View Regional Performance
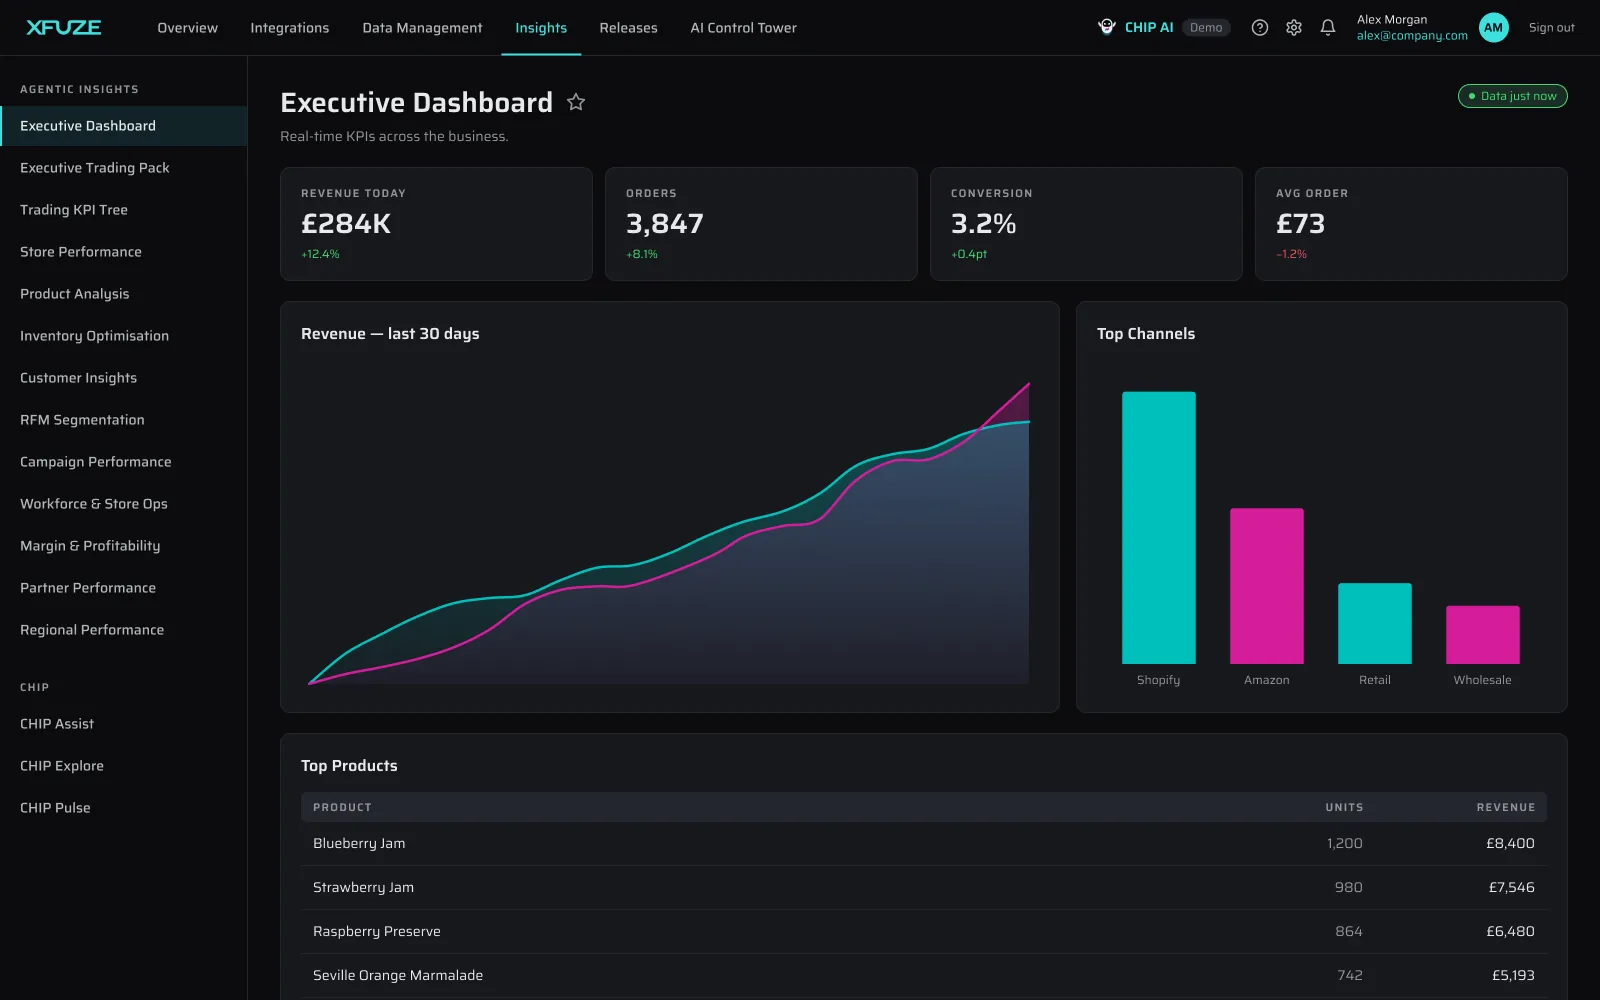Screen dimensions: 1600x1000 [x=124, y=630]
